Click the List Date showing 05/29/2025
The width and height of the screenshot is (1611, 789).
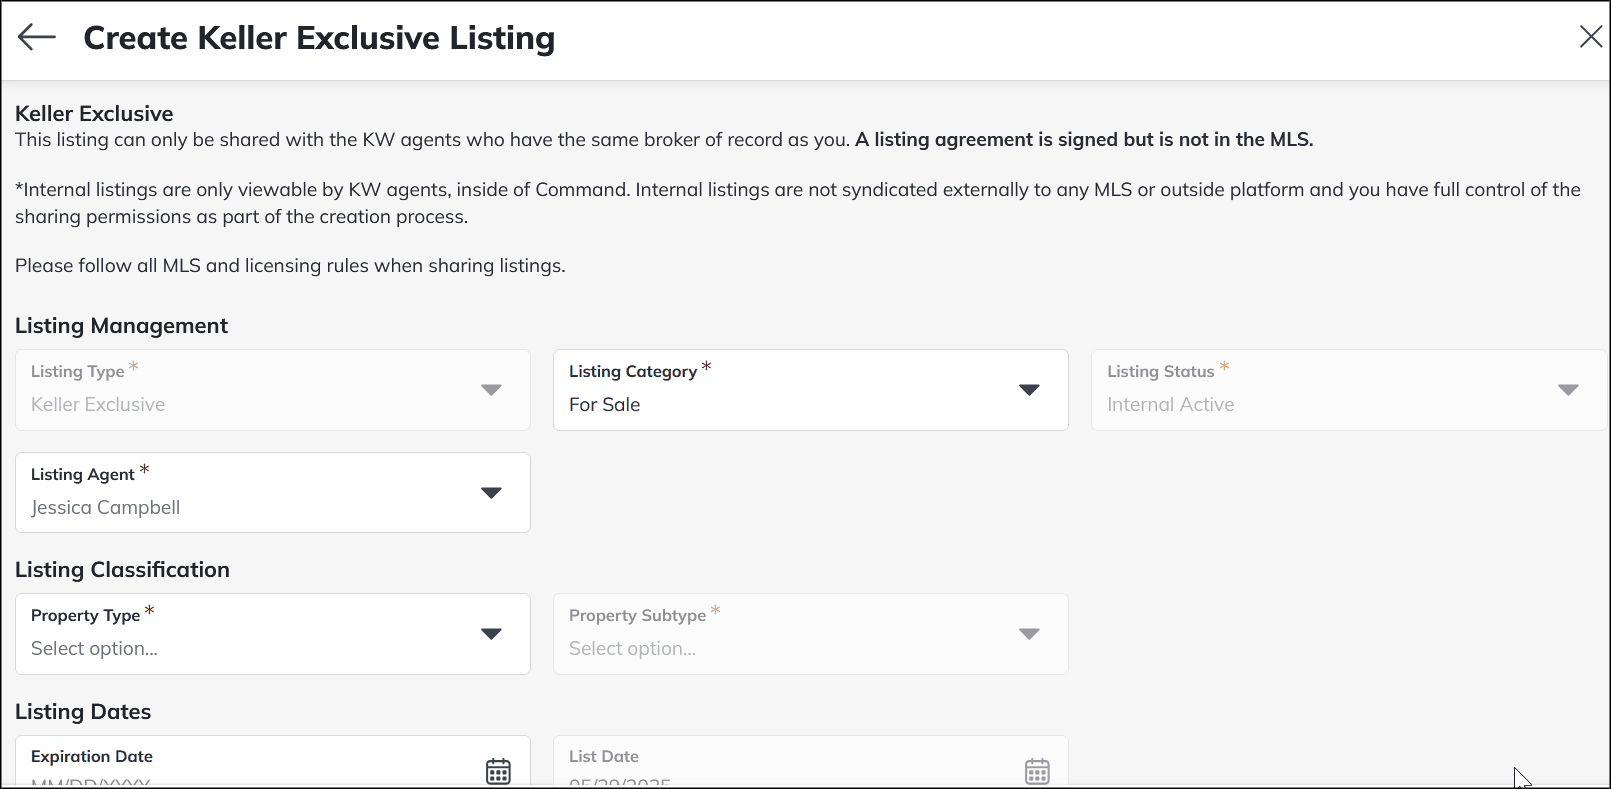(700, 780)
